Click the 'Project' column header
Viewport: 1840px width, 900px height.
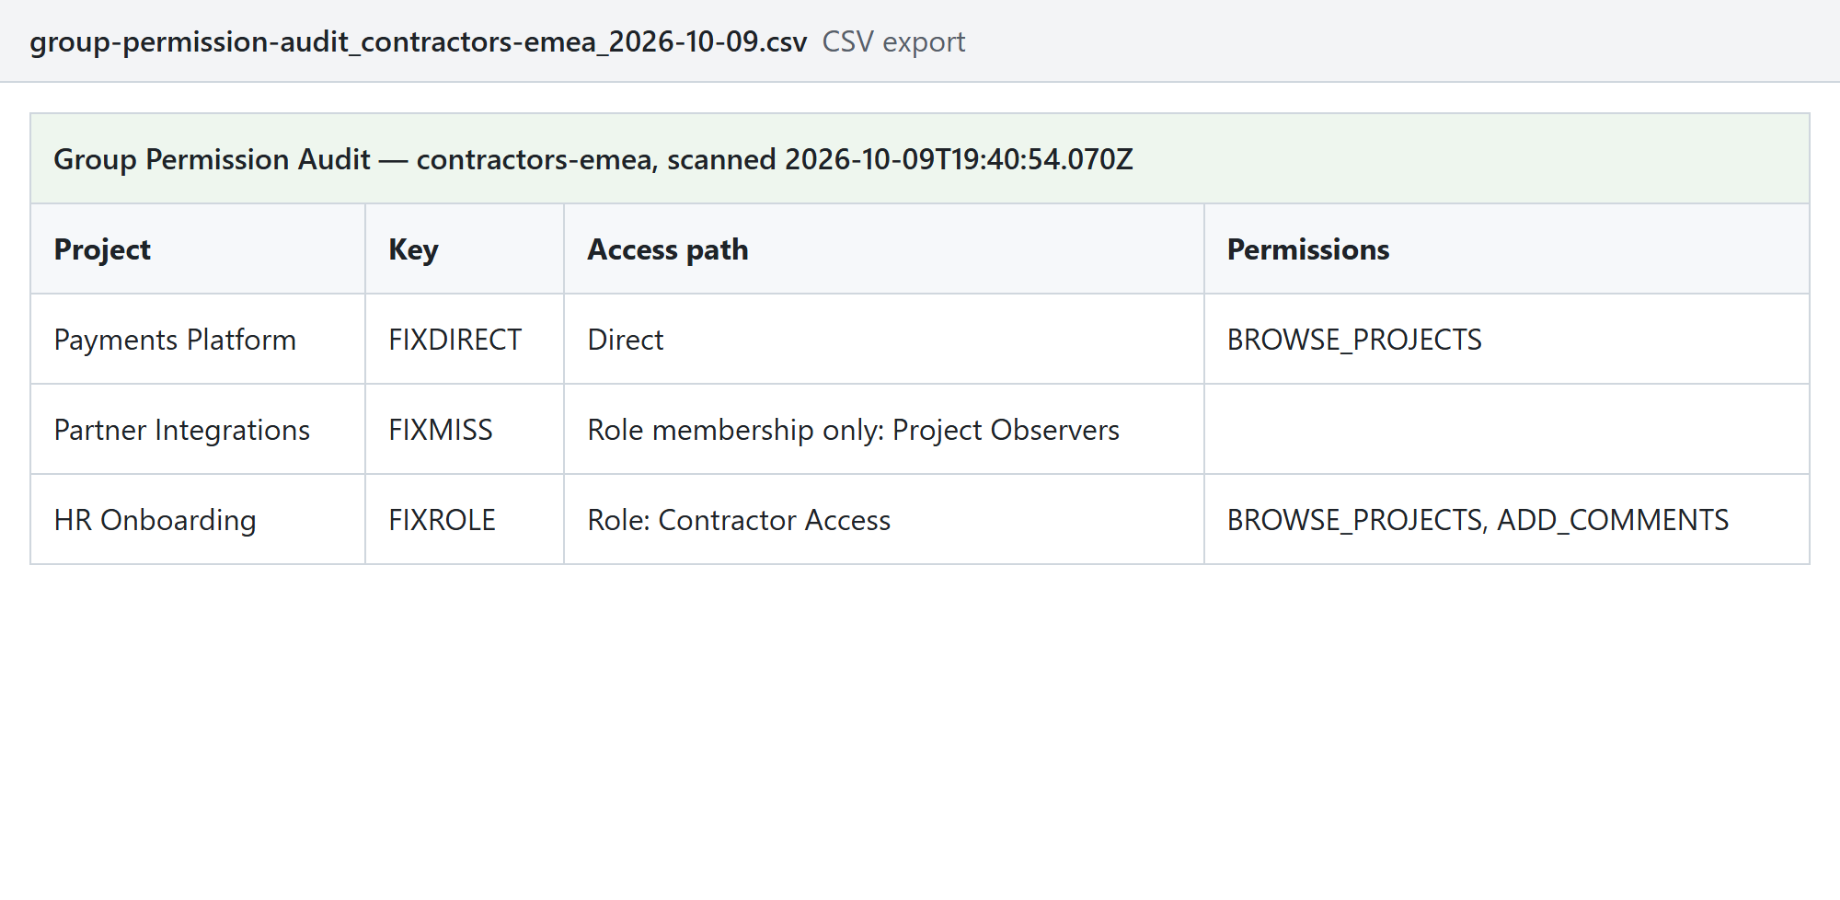198,249
